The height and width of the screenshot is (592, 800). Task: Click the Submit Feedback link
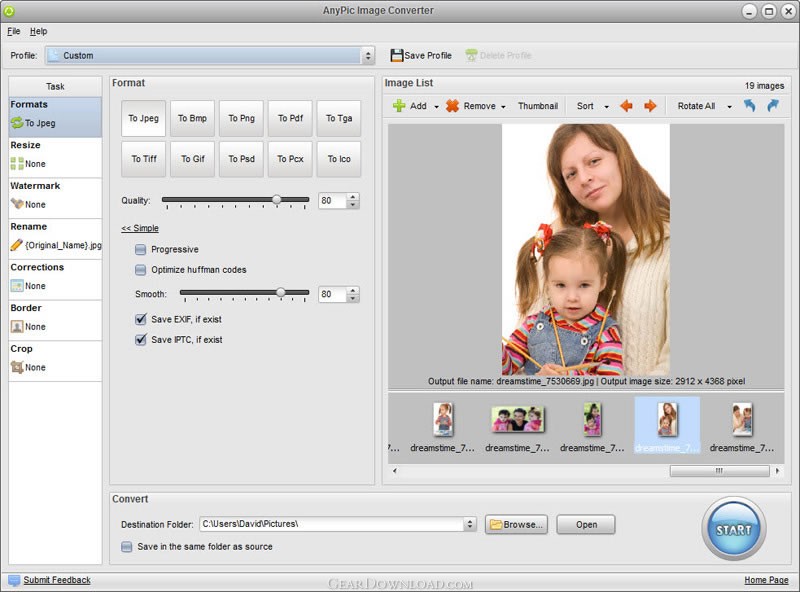point(57,580)
